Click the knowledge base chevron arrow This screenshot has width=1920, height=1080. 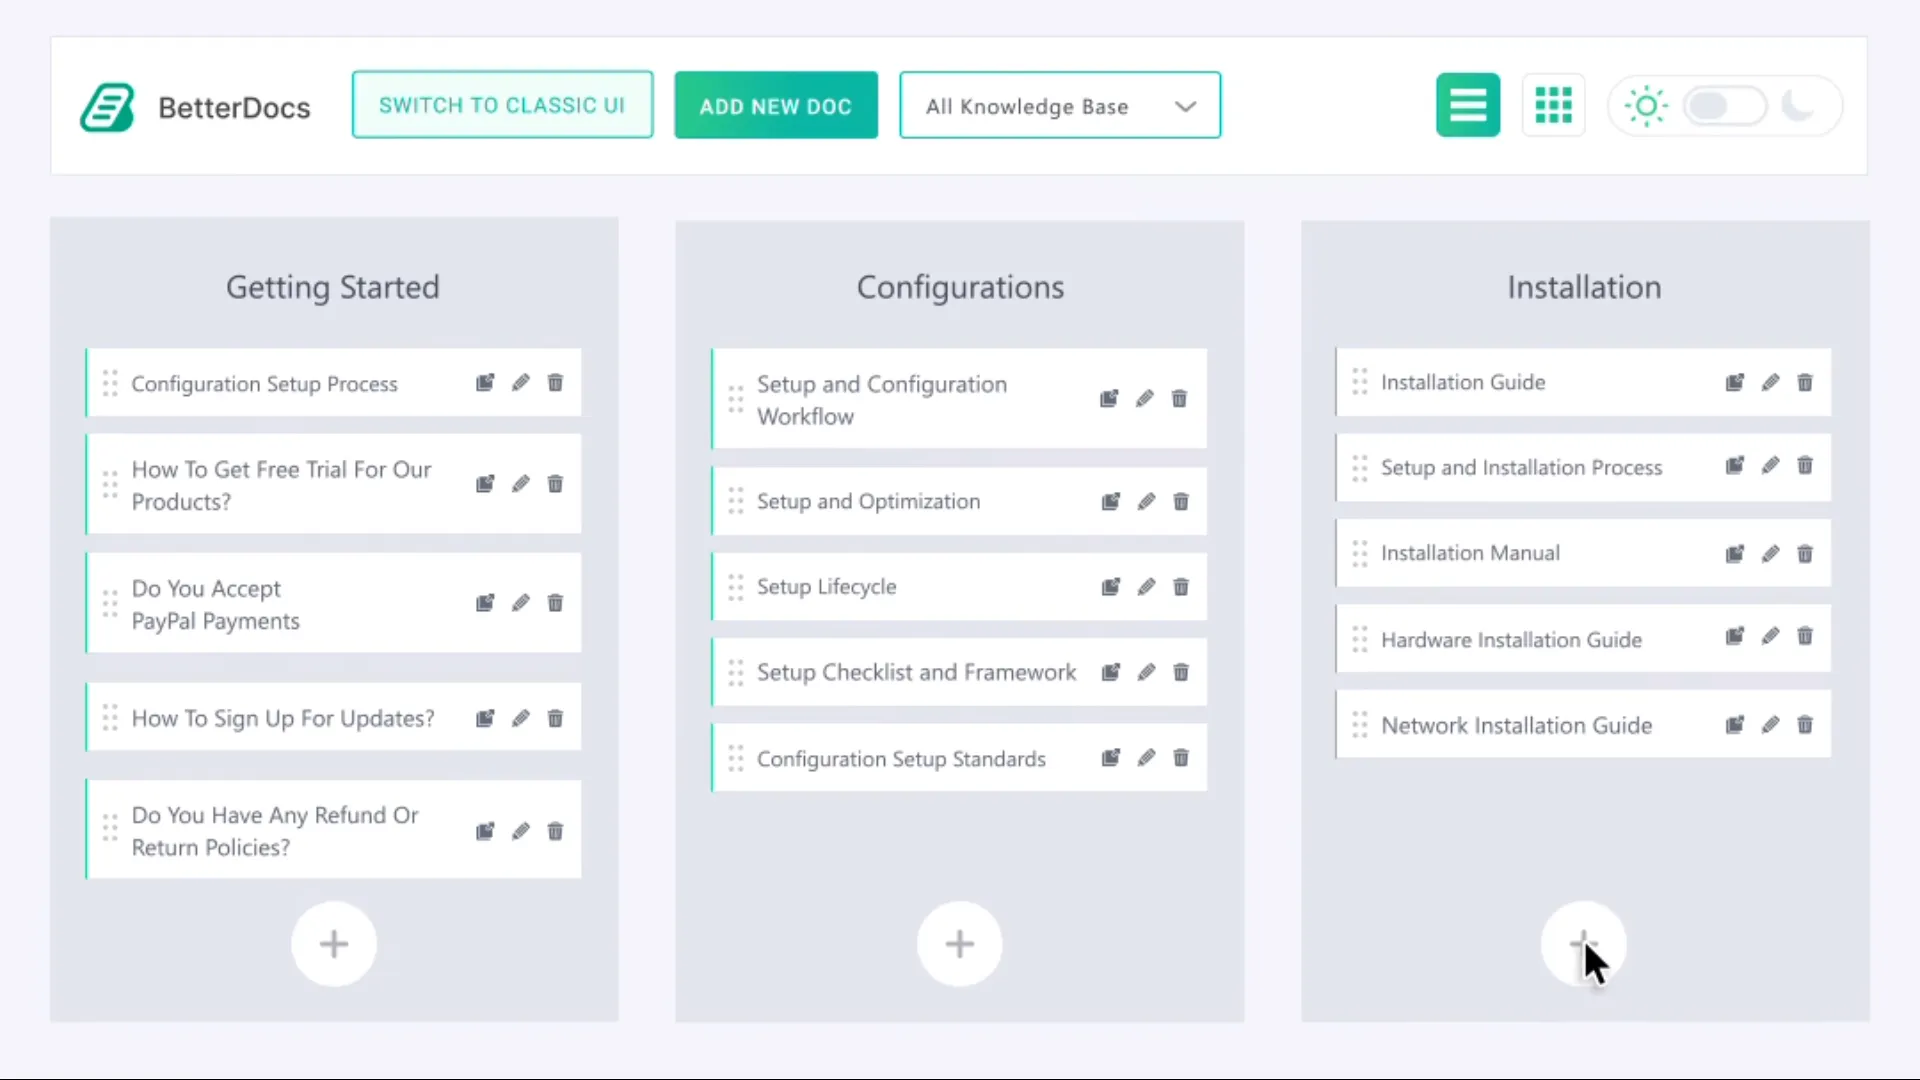click(1185, 105)
